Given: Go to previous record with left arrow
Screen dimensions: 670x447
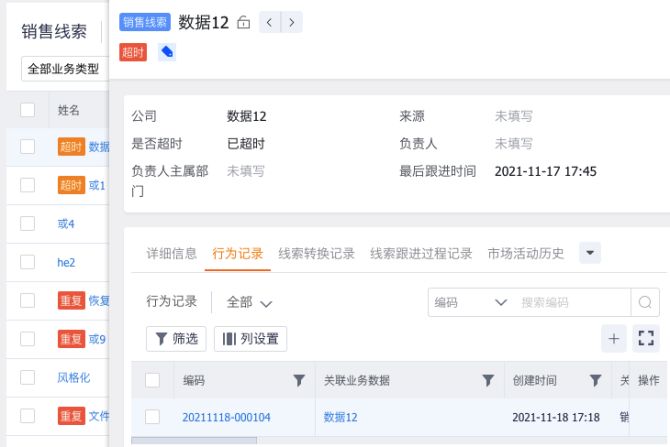Looking at the screenshot, I should tap(270, 22).
